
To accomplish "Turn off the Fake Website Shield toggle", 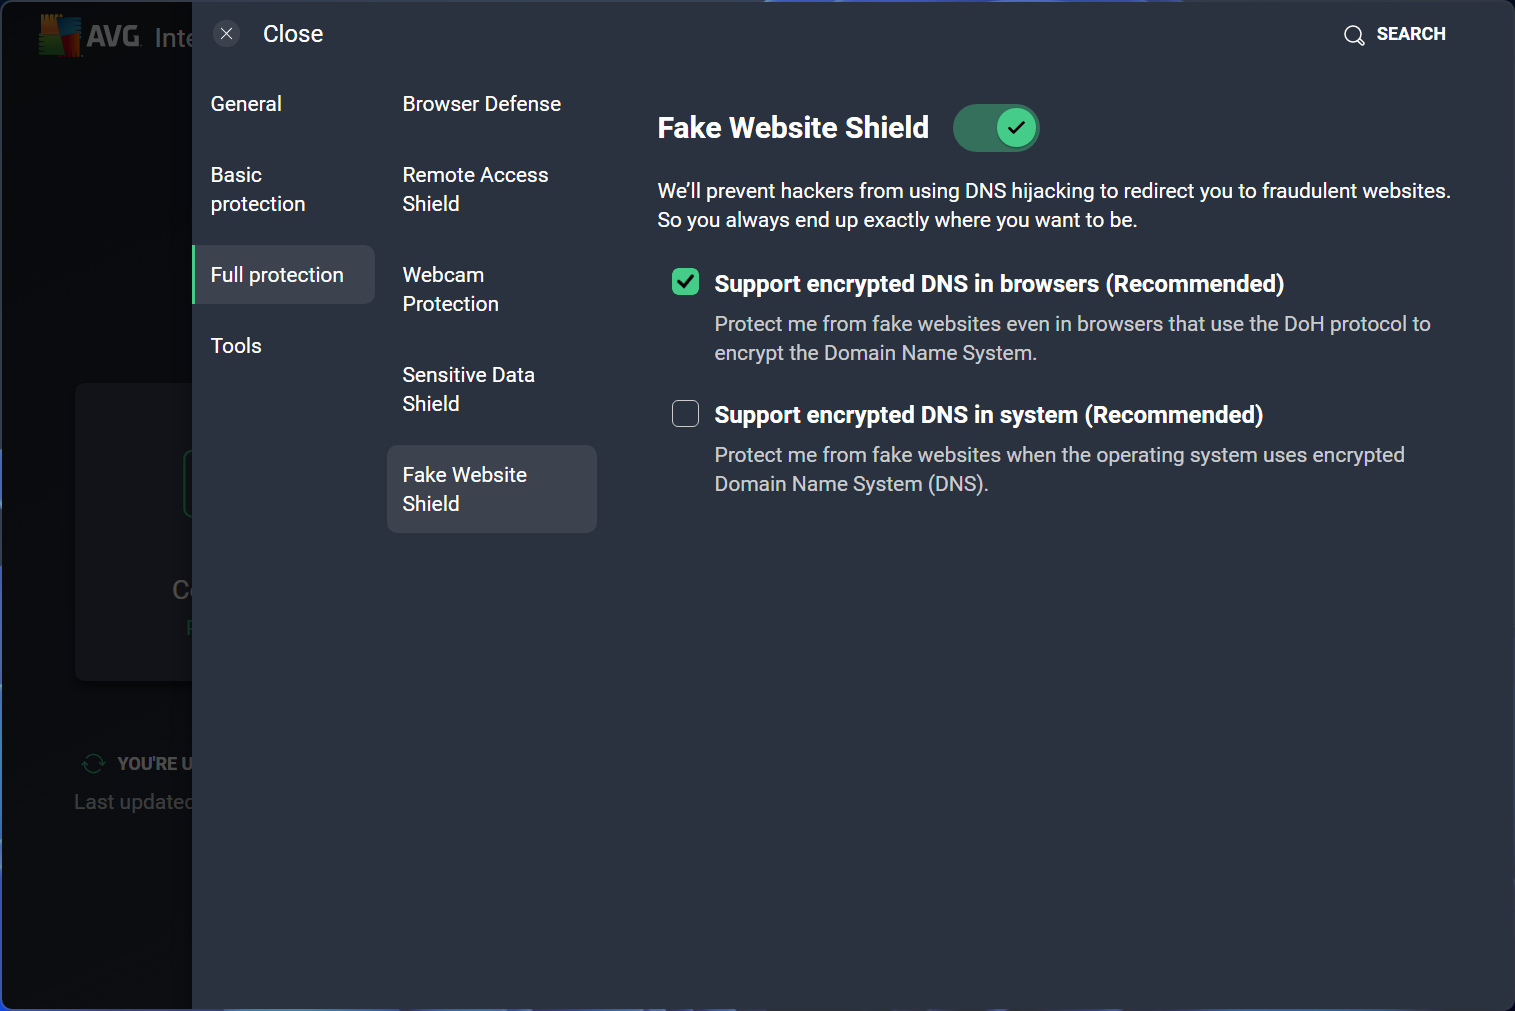I will point(996,128).
